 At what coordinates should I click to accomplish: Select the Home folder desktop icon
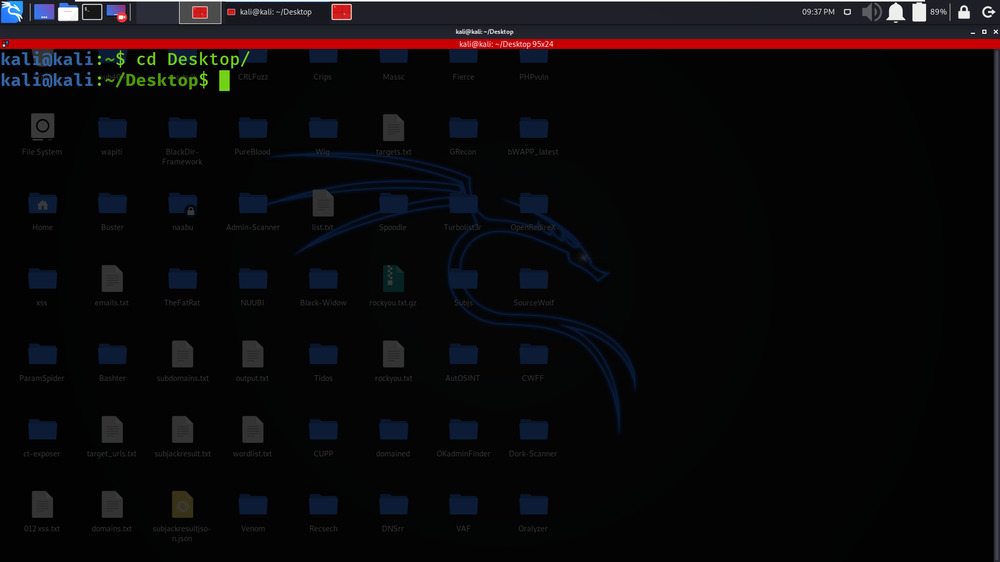[x=42, y=211]
